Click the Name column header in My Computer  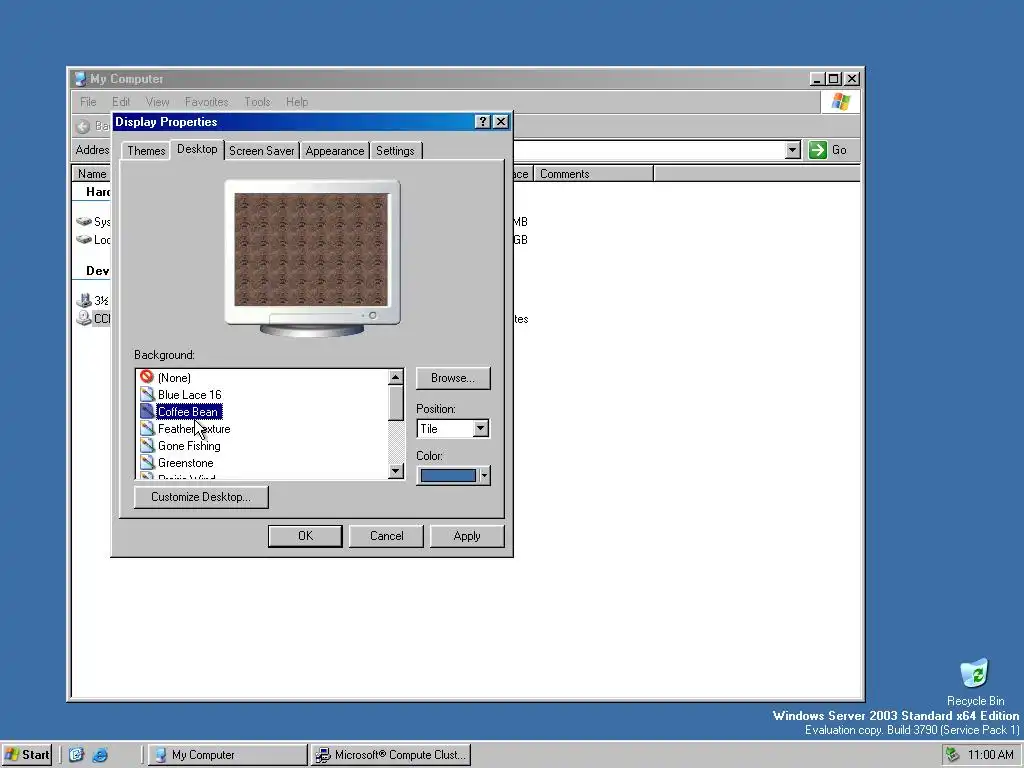pyautogui.click(x=91, y=174)
